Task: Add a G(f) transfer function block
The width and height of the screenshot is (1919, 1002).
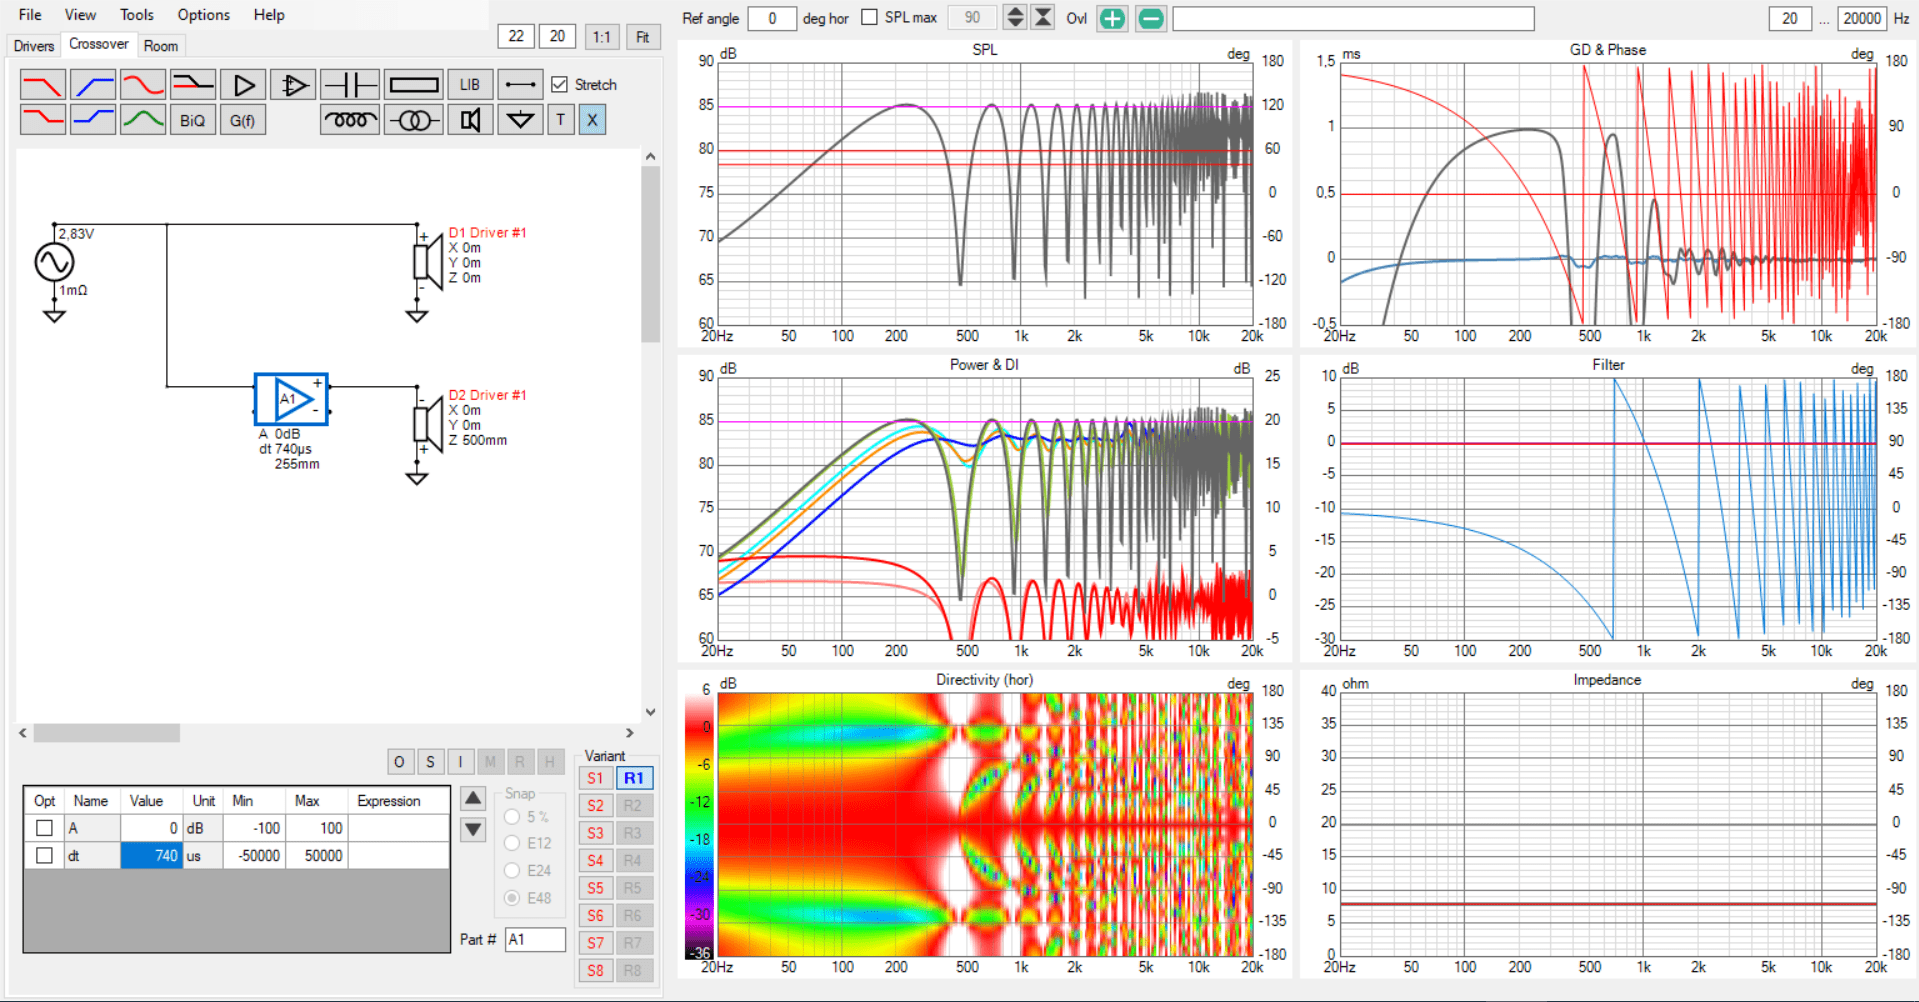Action: (x=243, y=120)
